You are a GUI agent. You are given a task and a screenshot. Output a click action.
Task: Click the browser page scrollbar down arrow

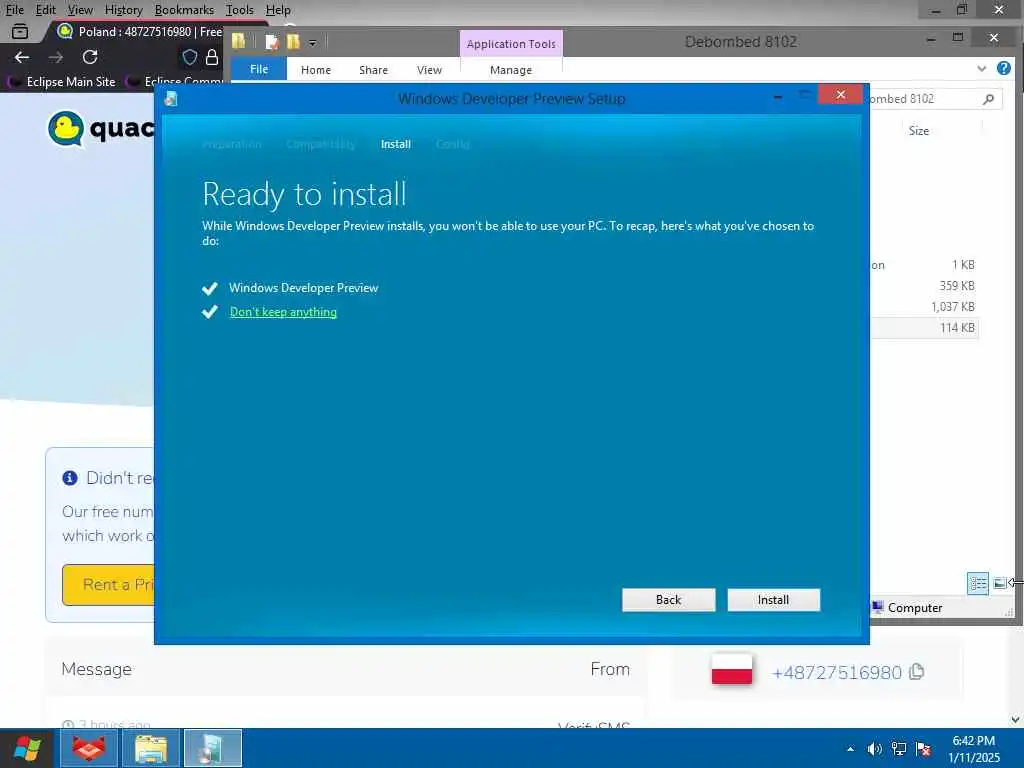click(1016, 720)
